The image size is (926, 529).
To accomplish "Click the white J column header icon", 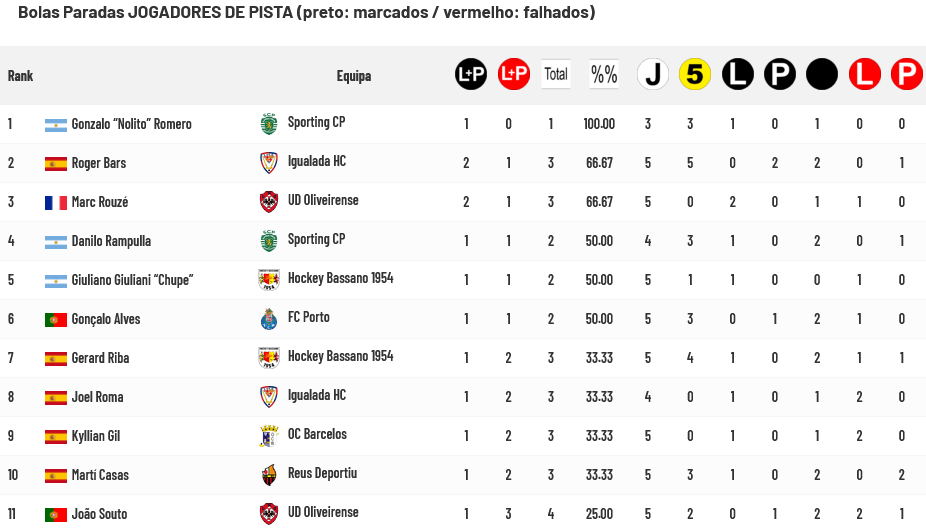I will click(x=653, y=74).
